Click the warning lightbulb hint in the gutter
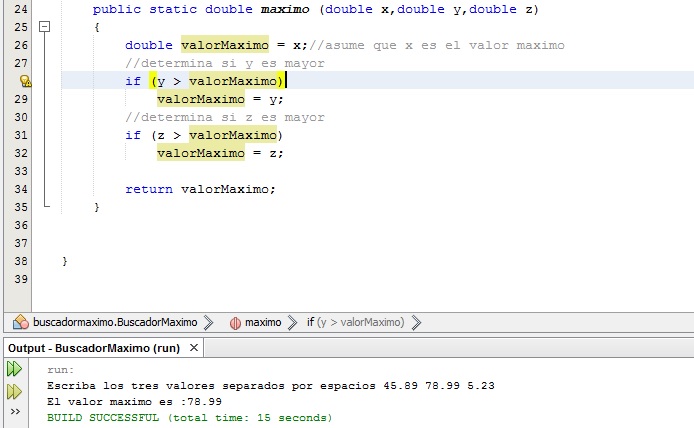The width and height of the screenshot is (694, 428). (x=24, y=81)
